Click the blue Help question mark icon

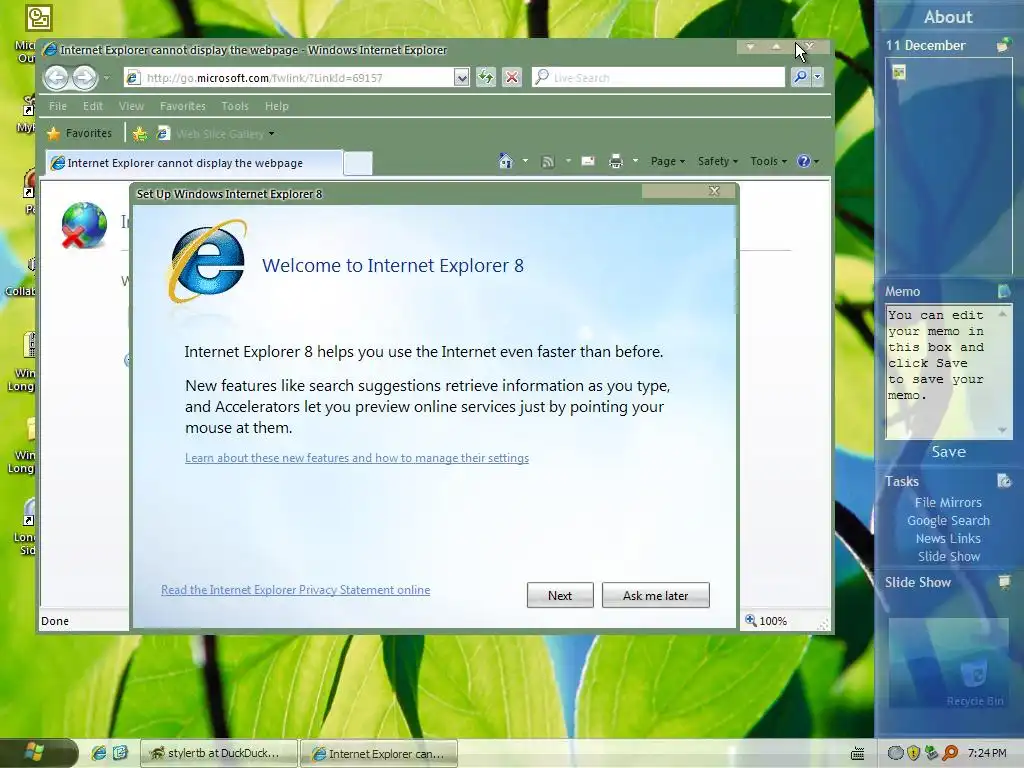(x=804, y=161)
